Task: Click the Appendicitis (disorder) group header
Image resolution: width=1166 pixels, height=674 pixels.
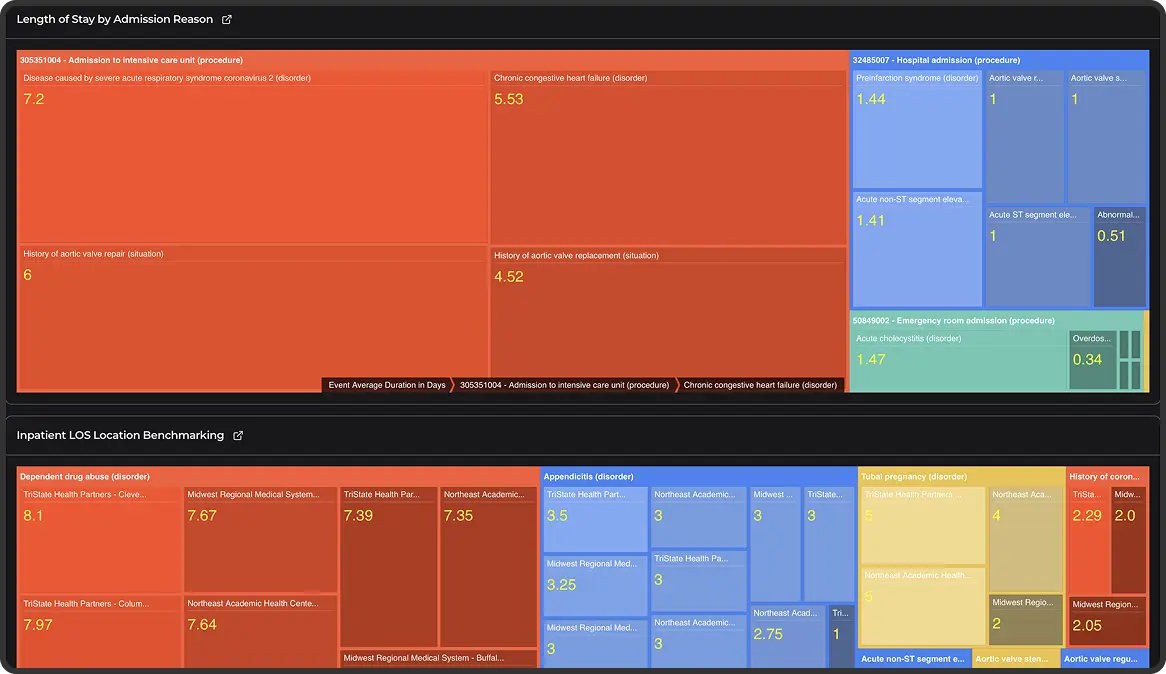Action: pyautogui.click(x=588, y=477)
